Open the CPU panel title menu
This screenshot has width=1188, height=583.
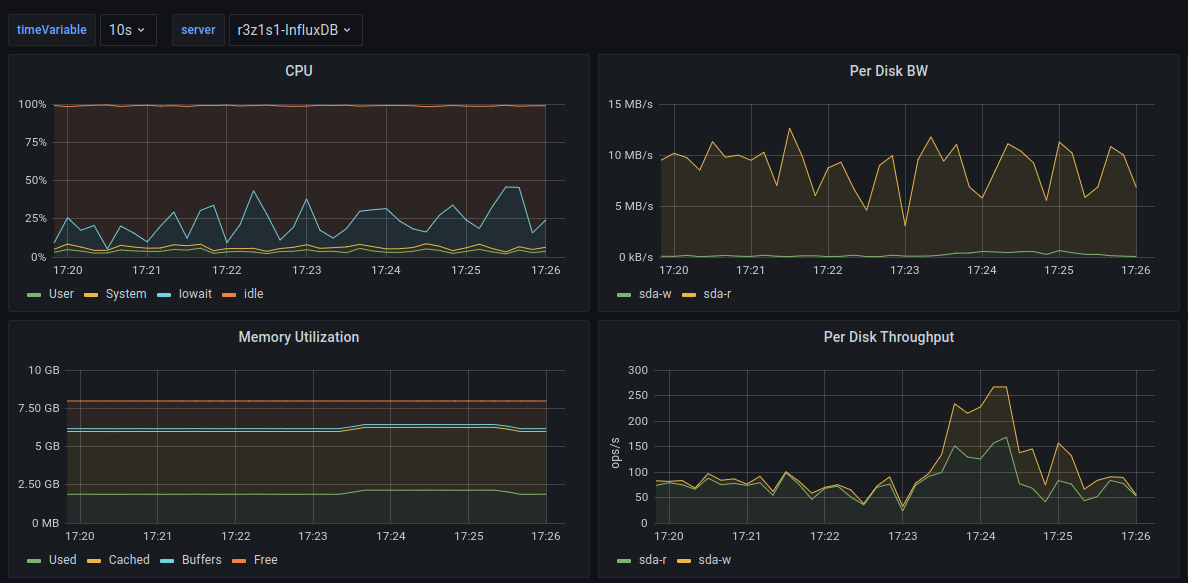point(298,71)
